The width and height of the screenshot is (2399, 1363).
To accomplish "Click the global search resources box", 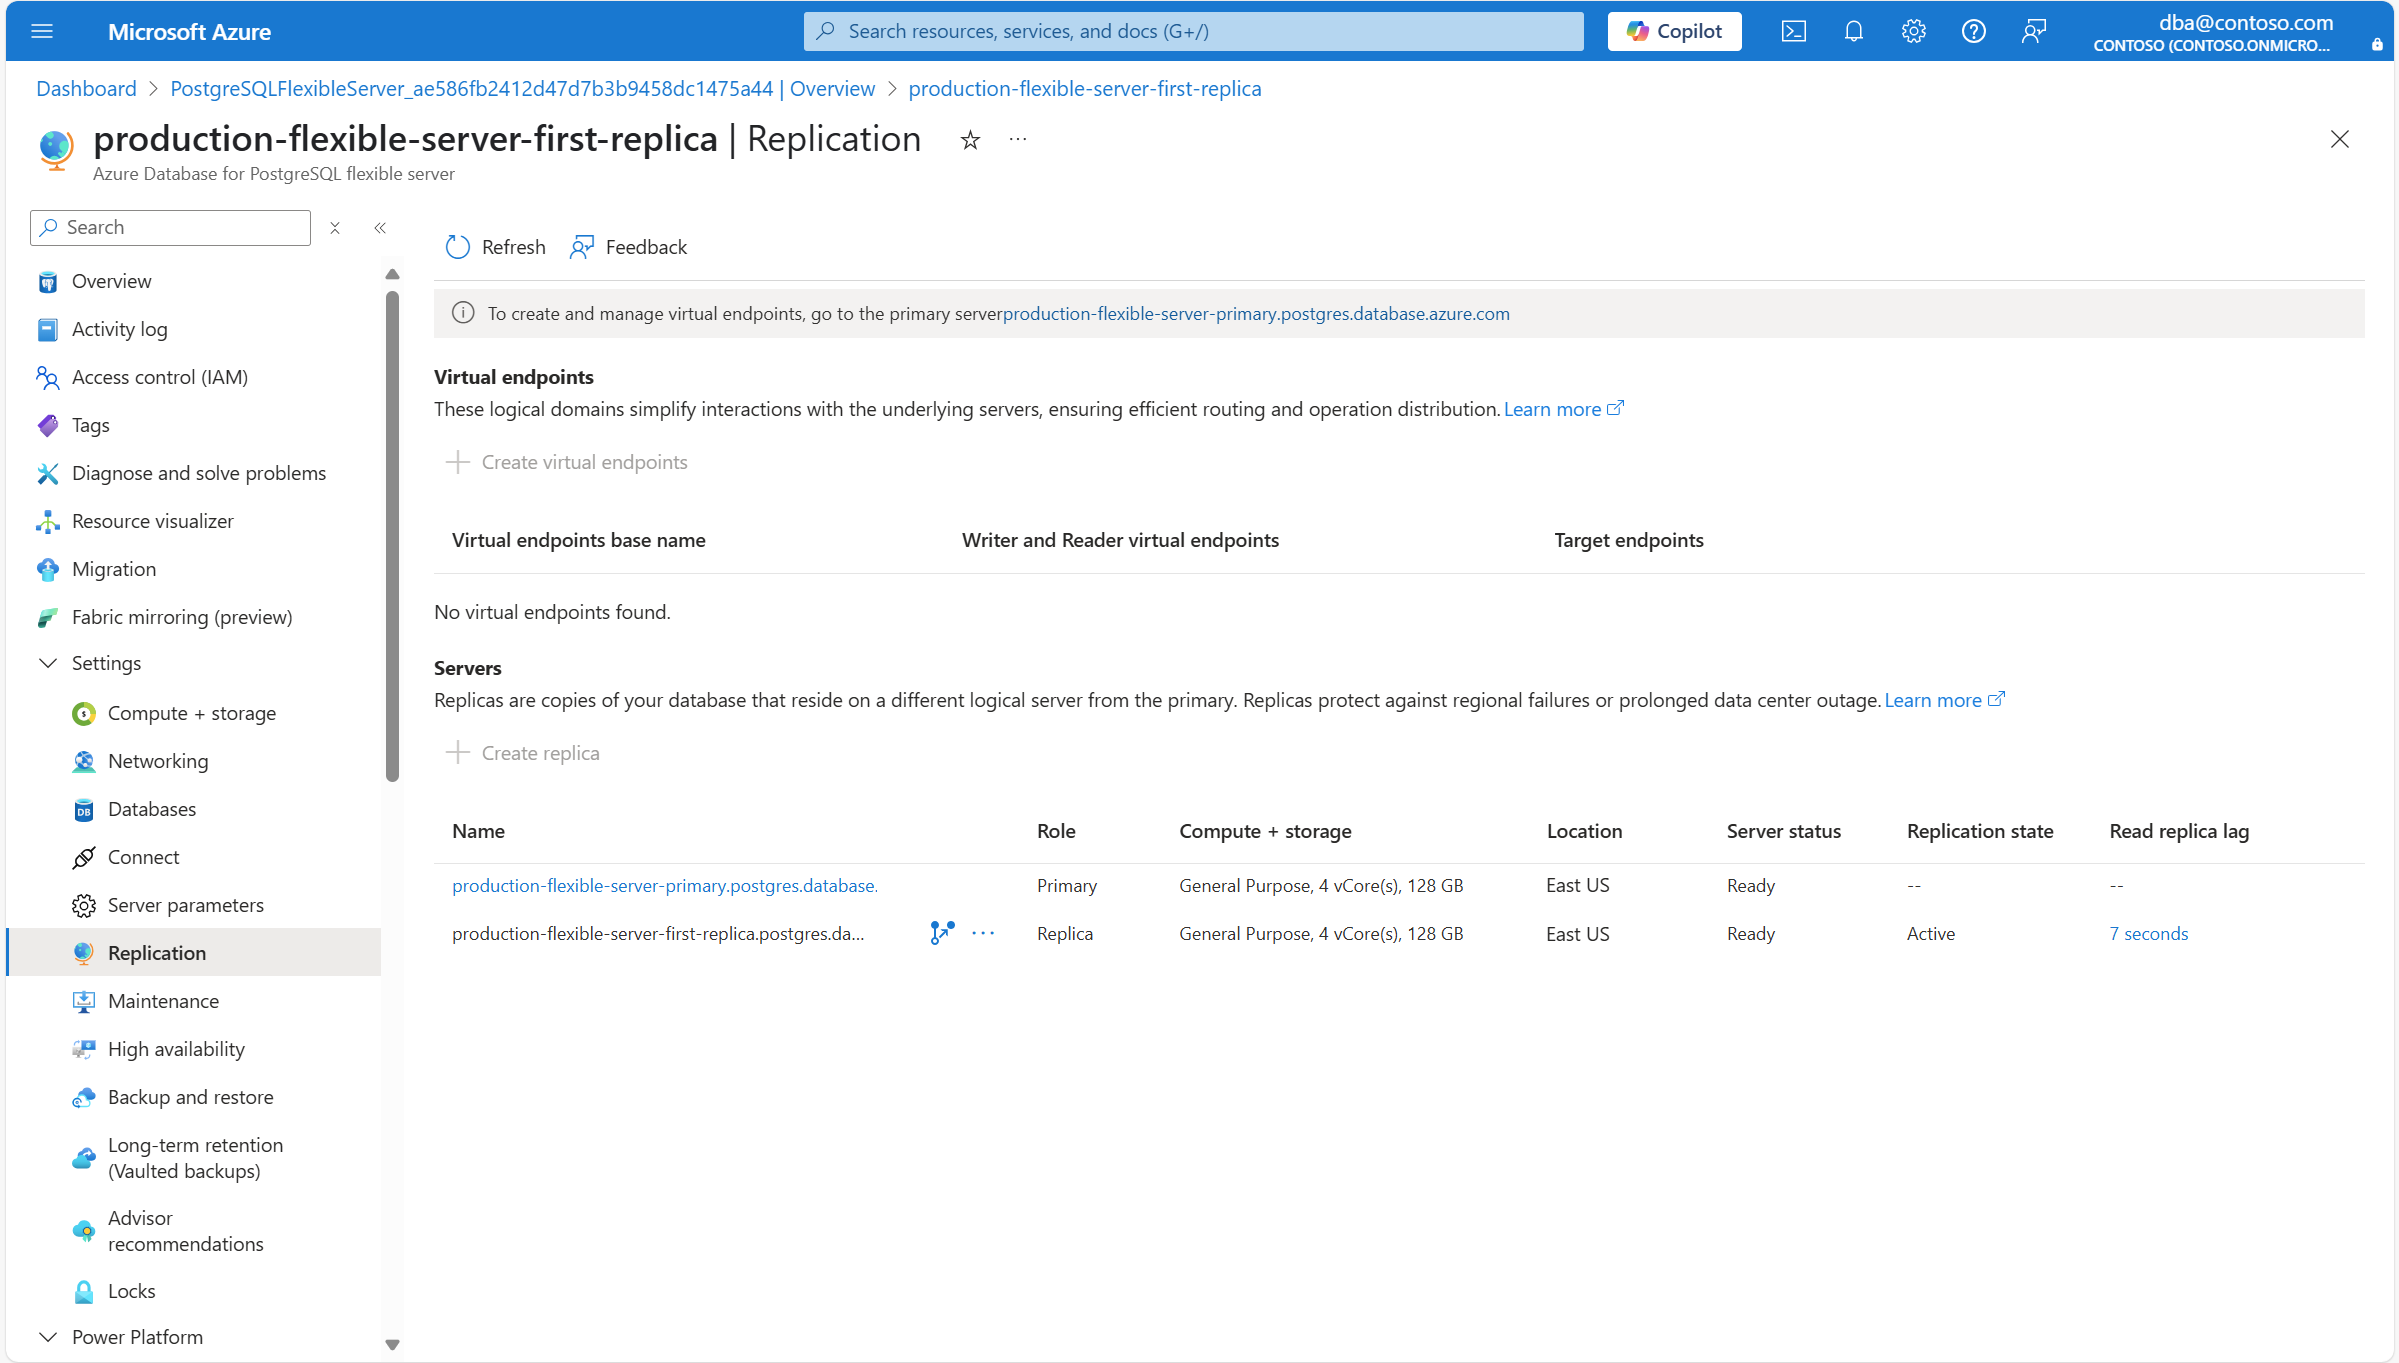I will [1194, 31].
